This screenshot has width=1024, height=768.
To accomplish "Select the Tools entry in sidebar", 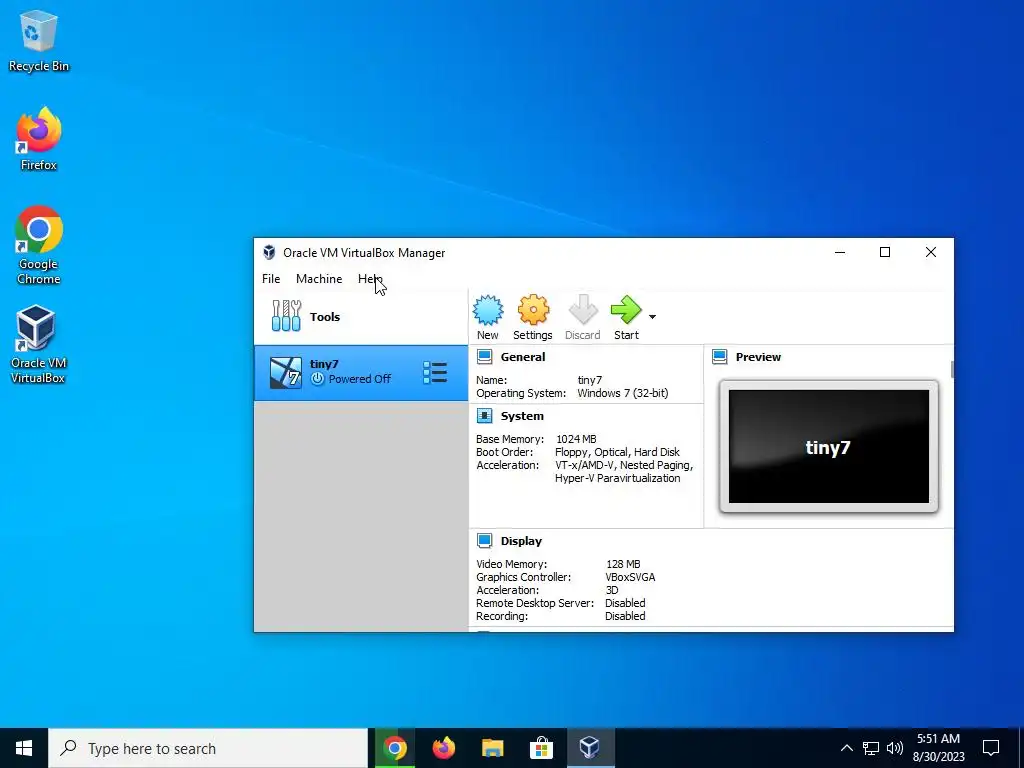I will (360, 317).
